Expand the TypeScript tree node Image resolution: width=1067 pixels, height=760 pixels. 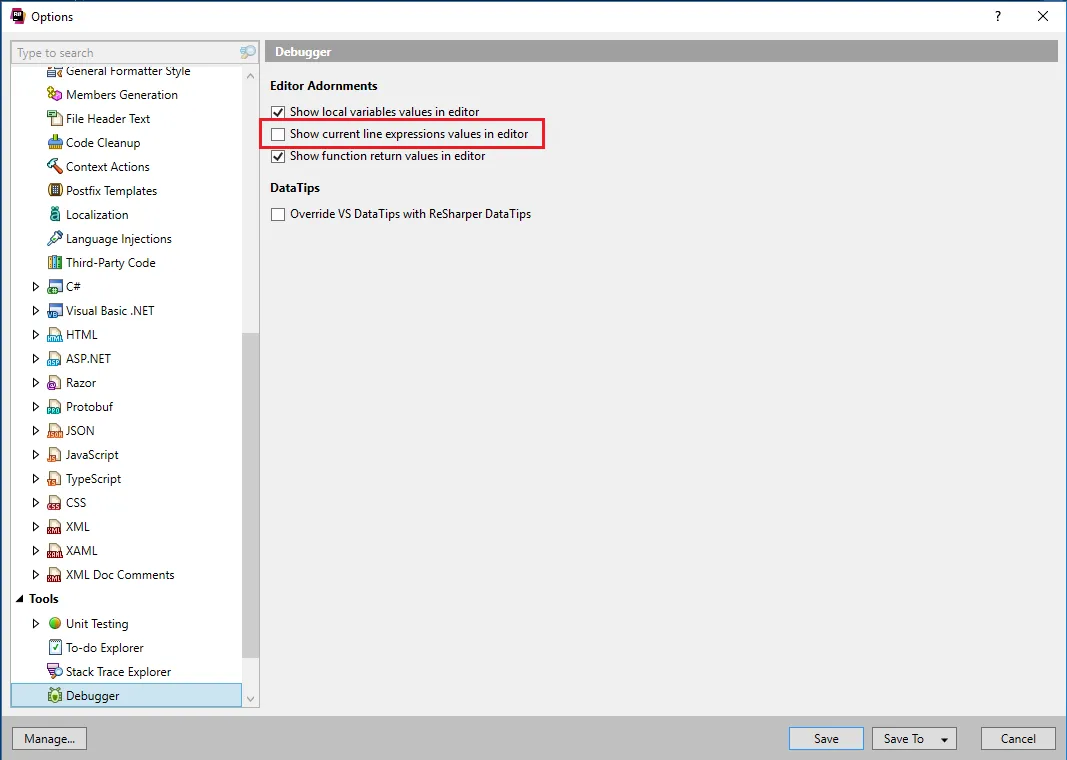click(35, 478)
